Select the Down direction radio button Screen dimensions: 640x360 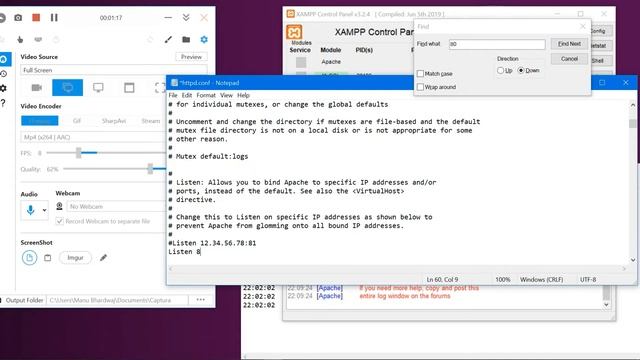click(521, 70)
